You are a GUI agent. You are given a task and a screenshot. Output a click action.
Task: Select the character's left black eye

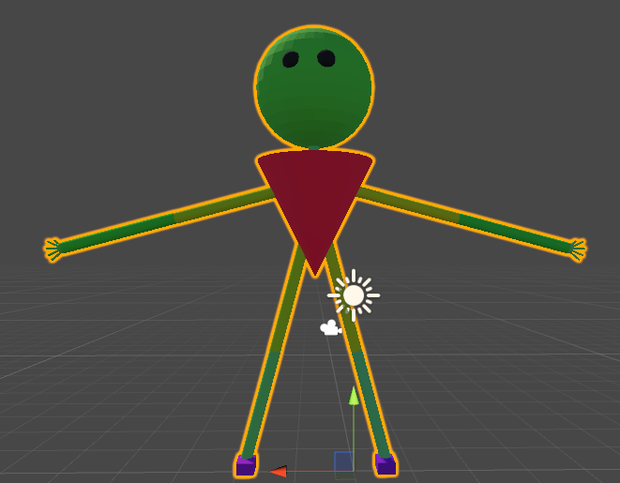pyautogui.click(x=291, y=59)
